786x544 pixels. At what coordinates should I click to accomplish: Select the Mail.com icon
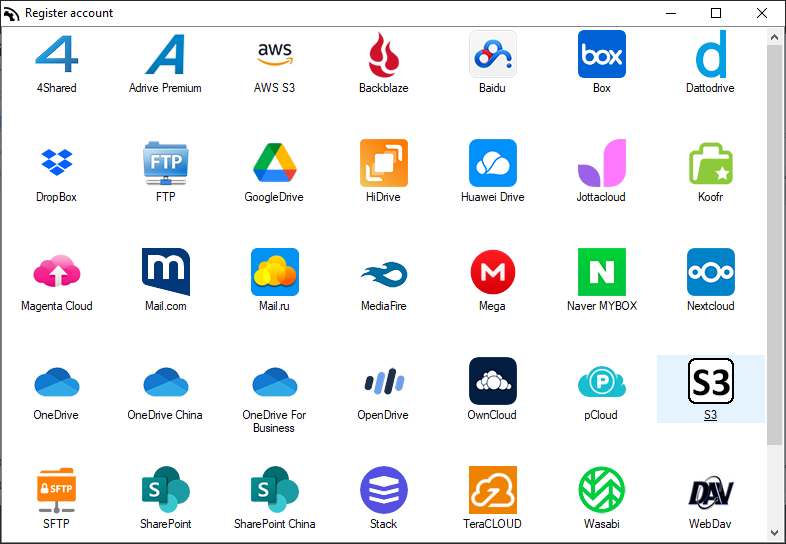coord(165,271)
